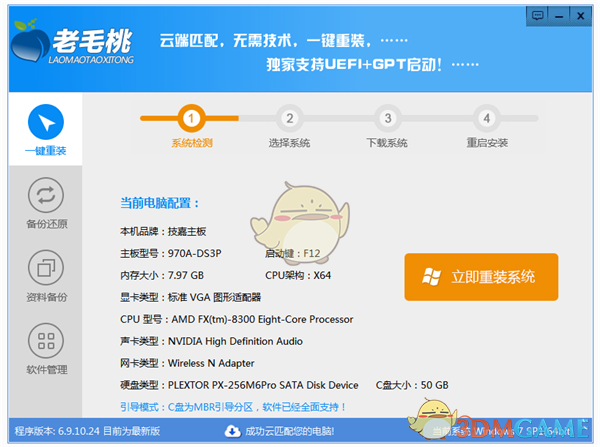Click the NVIDIA High Definition Audio line
Viewport: 600px width, 447px height.
pos(211,341)
